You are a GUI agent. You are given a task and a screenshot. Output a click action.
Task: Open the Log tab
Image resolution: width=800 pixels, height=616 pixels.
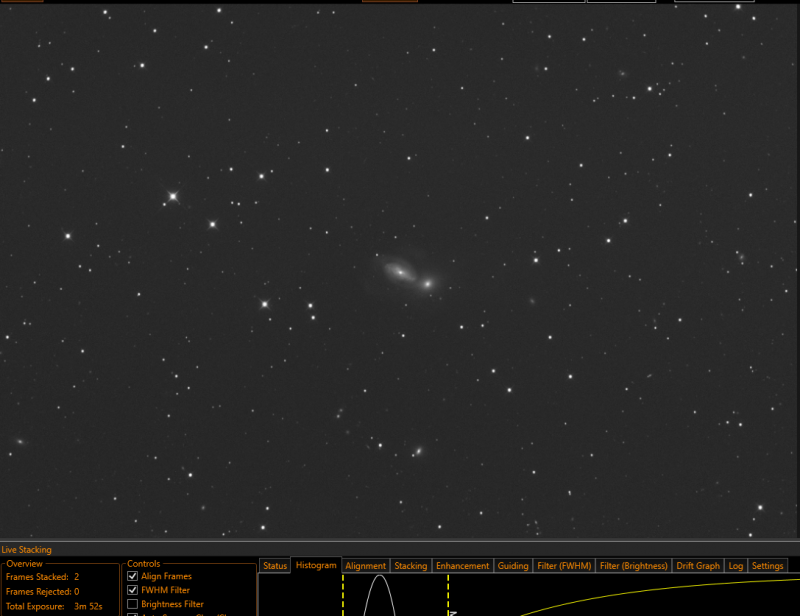click(x=735, y=565)
